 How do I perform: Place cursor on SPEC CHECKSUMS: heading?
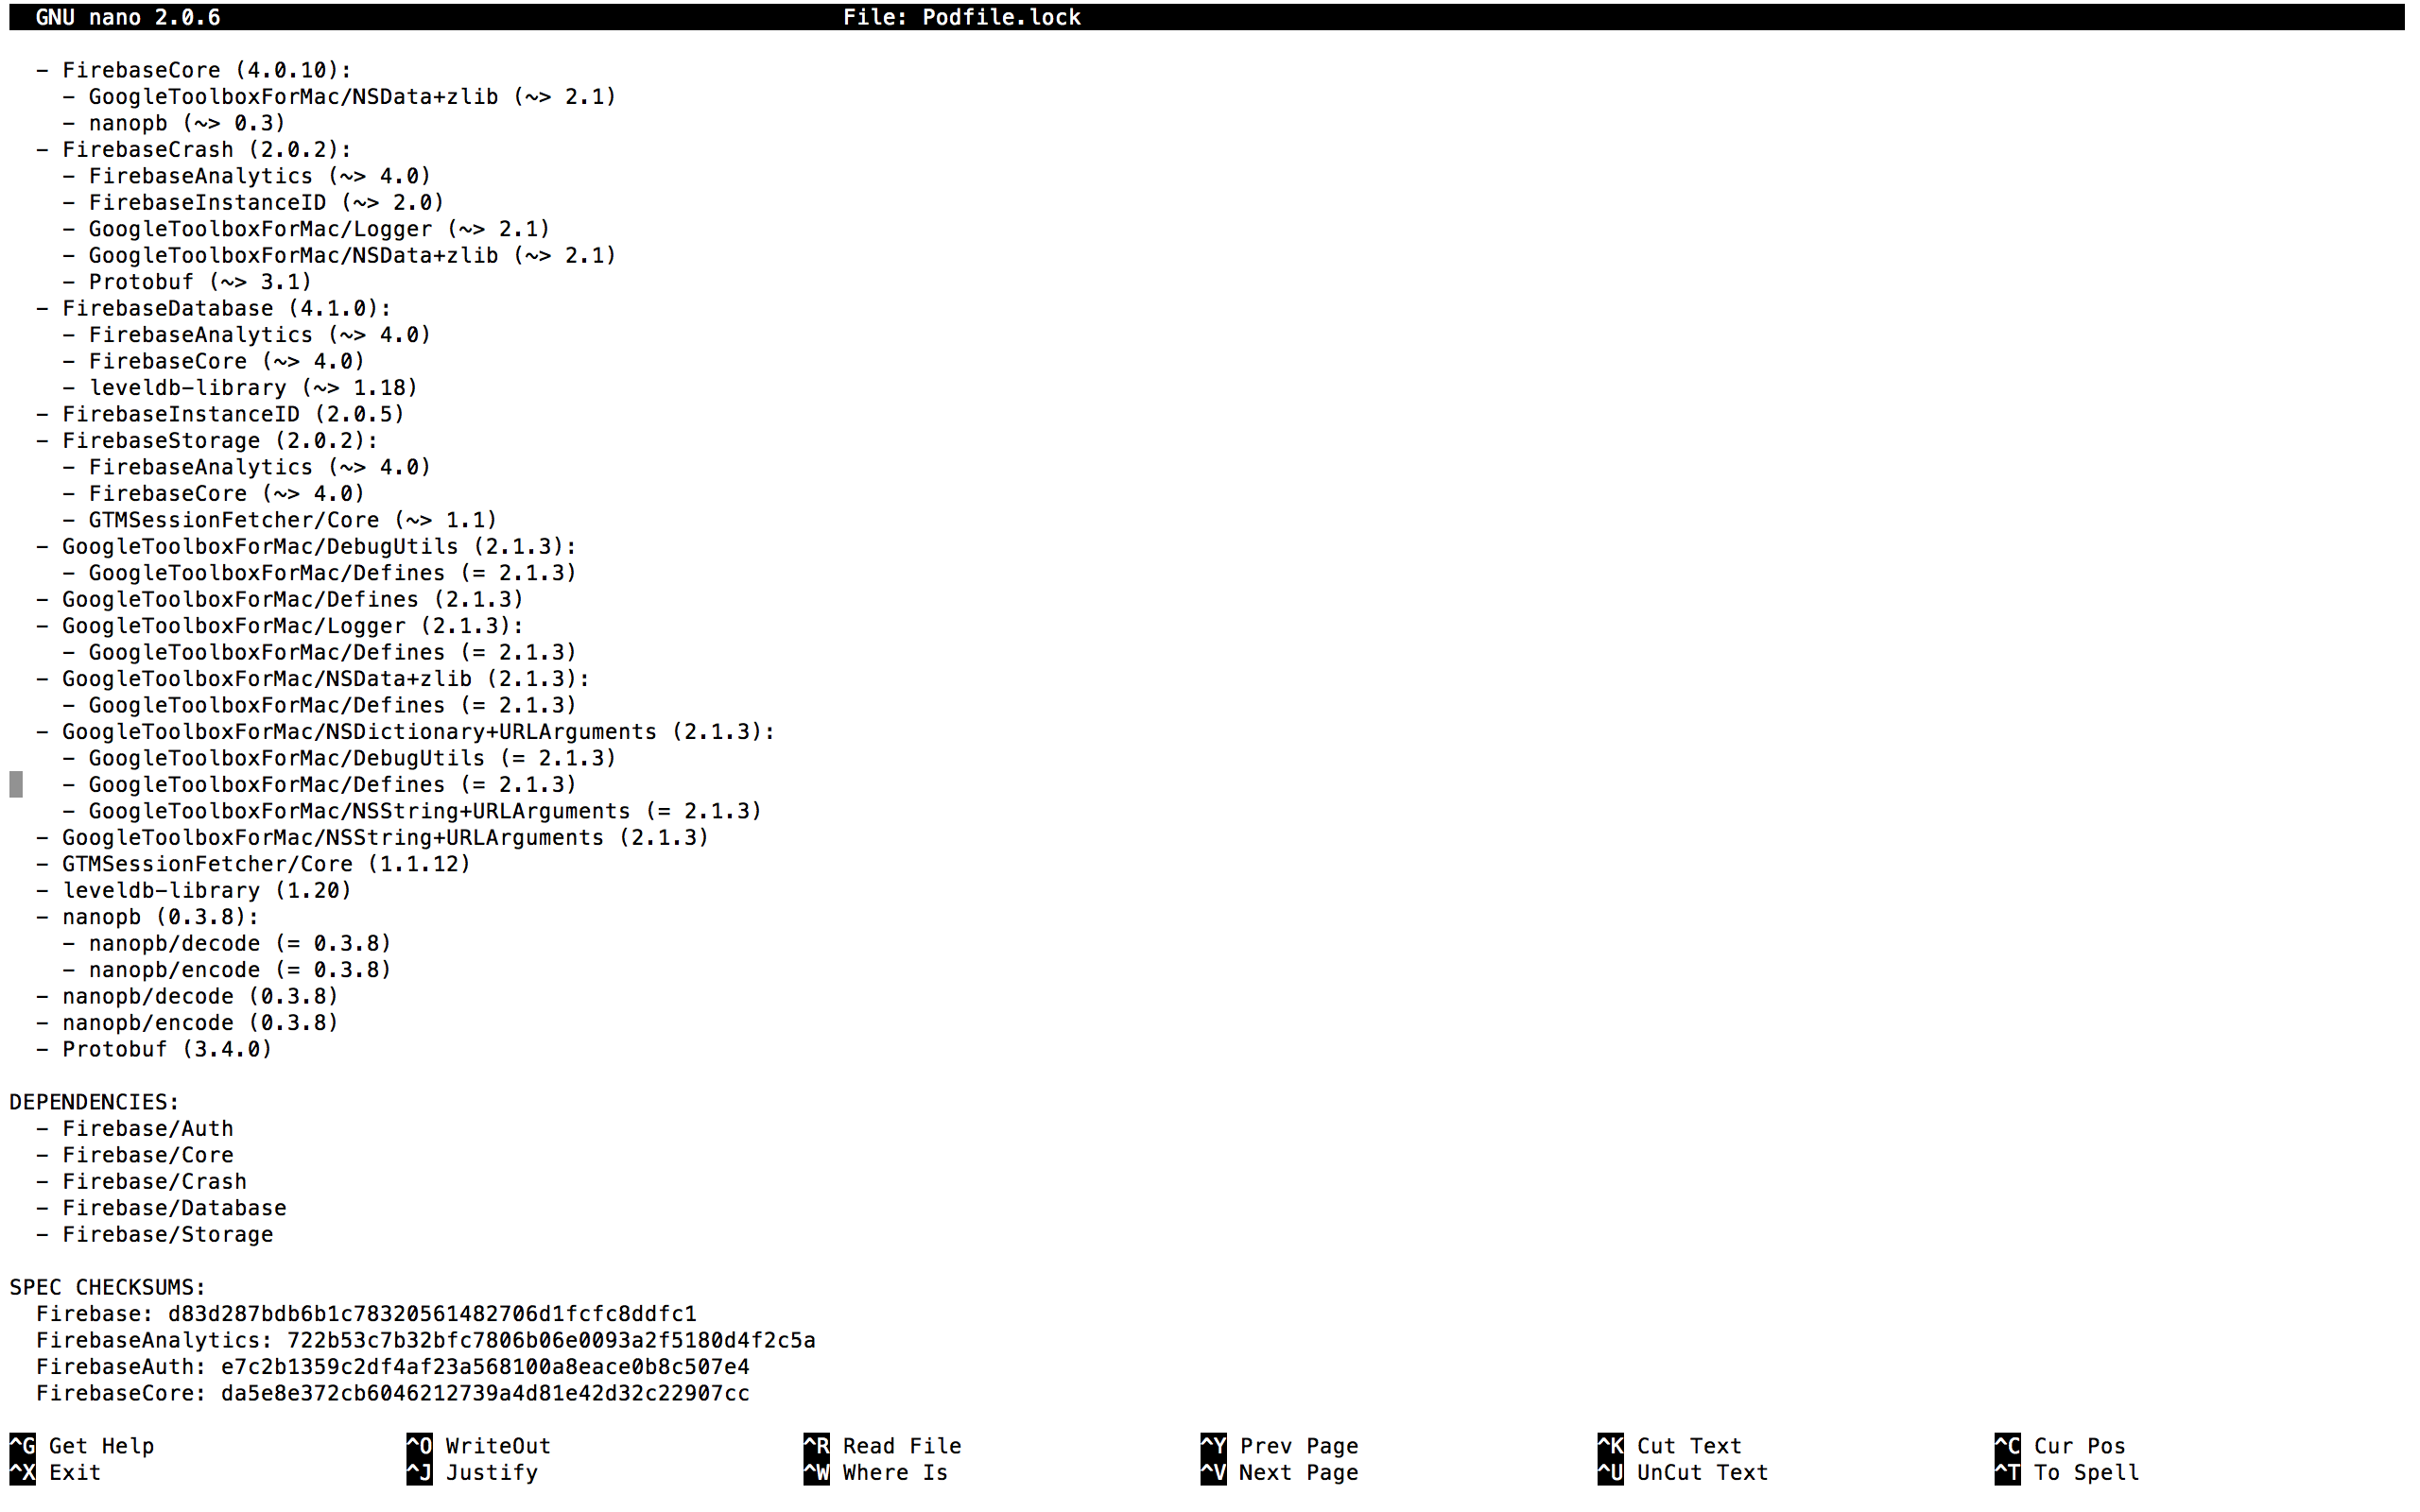click(x=107, y=1287)
